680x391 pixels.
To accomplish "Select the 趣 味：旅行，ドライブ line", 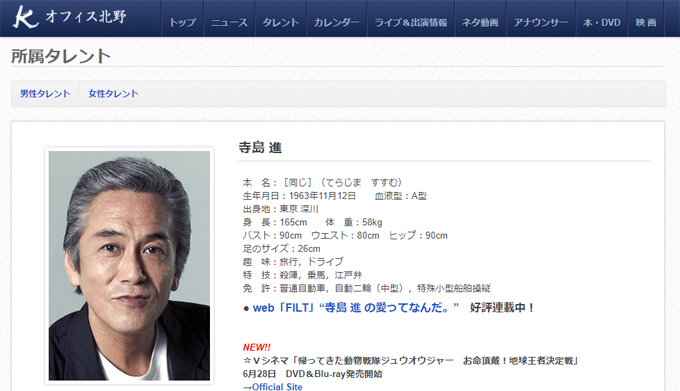I will (x=293, y=262).
